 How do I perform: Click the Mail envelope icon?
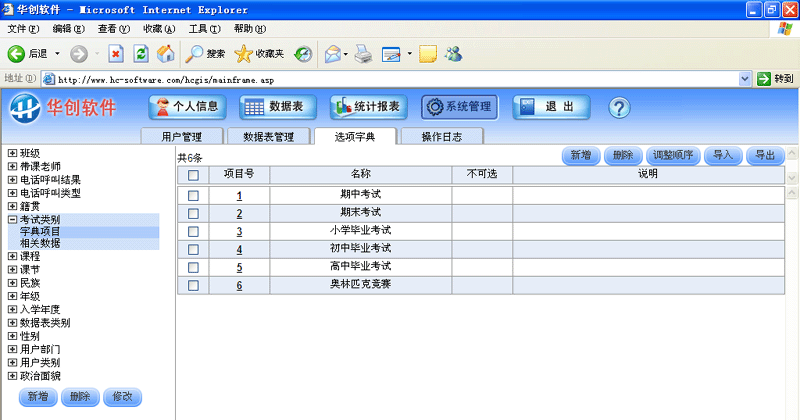coord(333,54)
